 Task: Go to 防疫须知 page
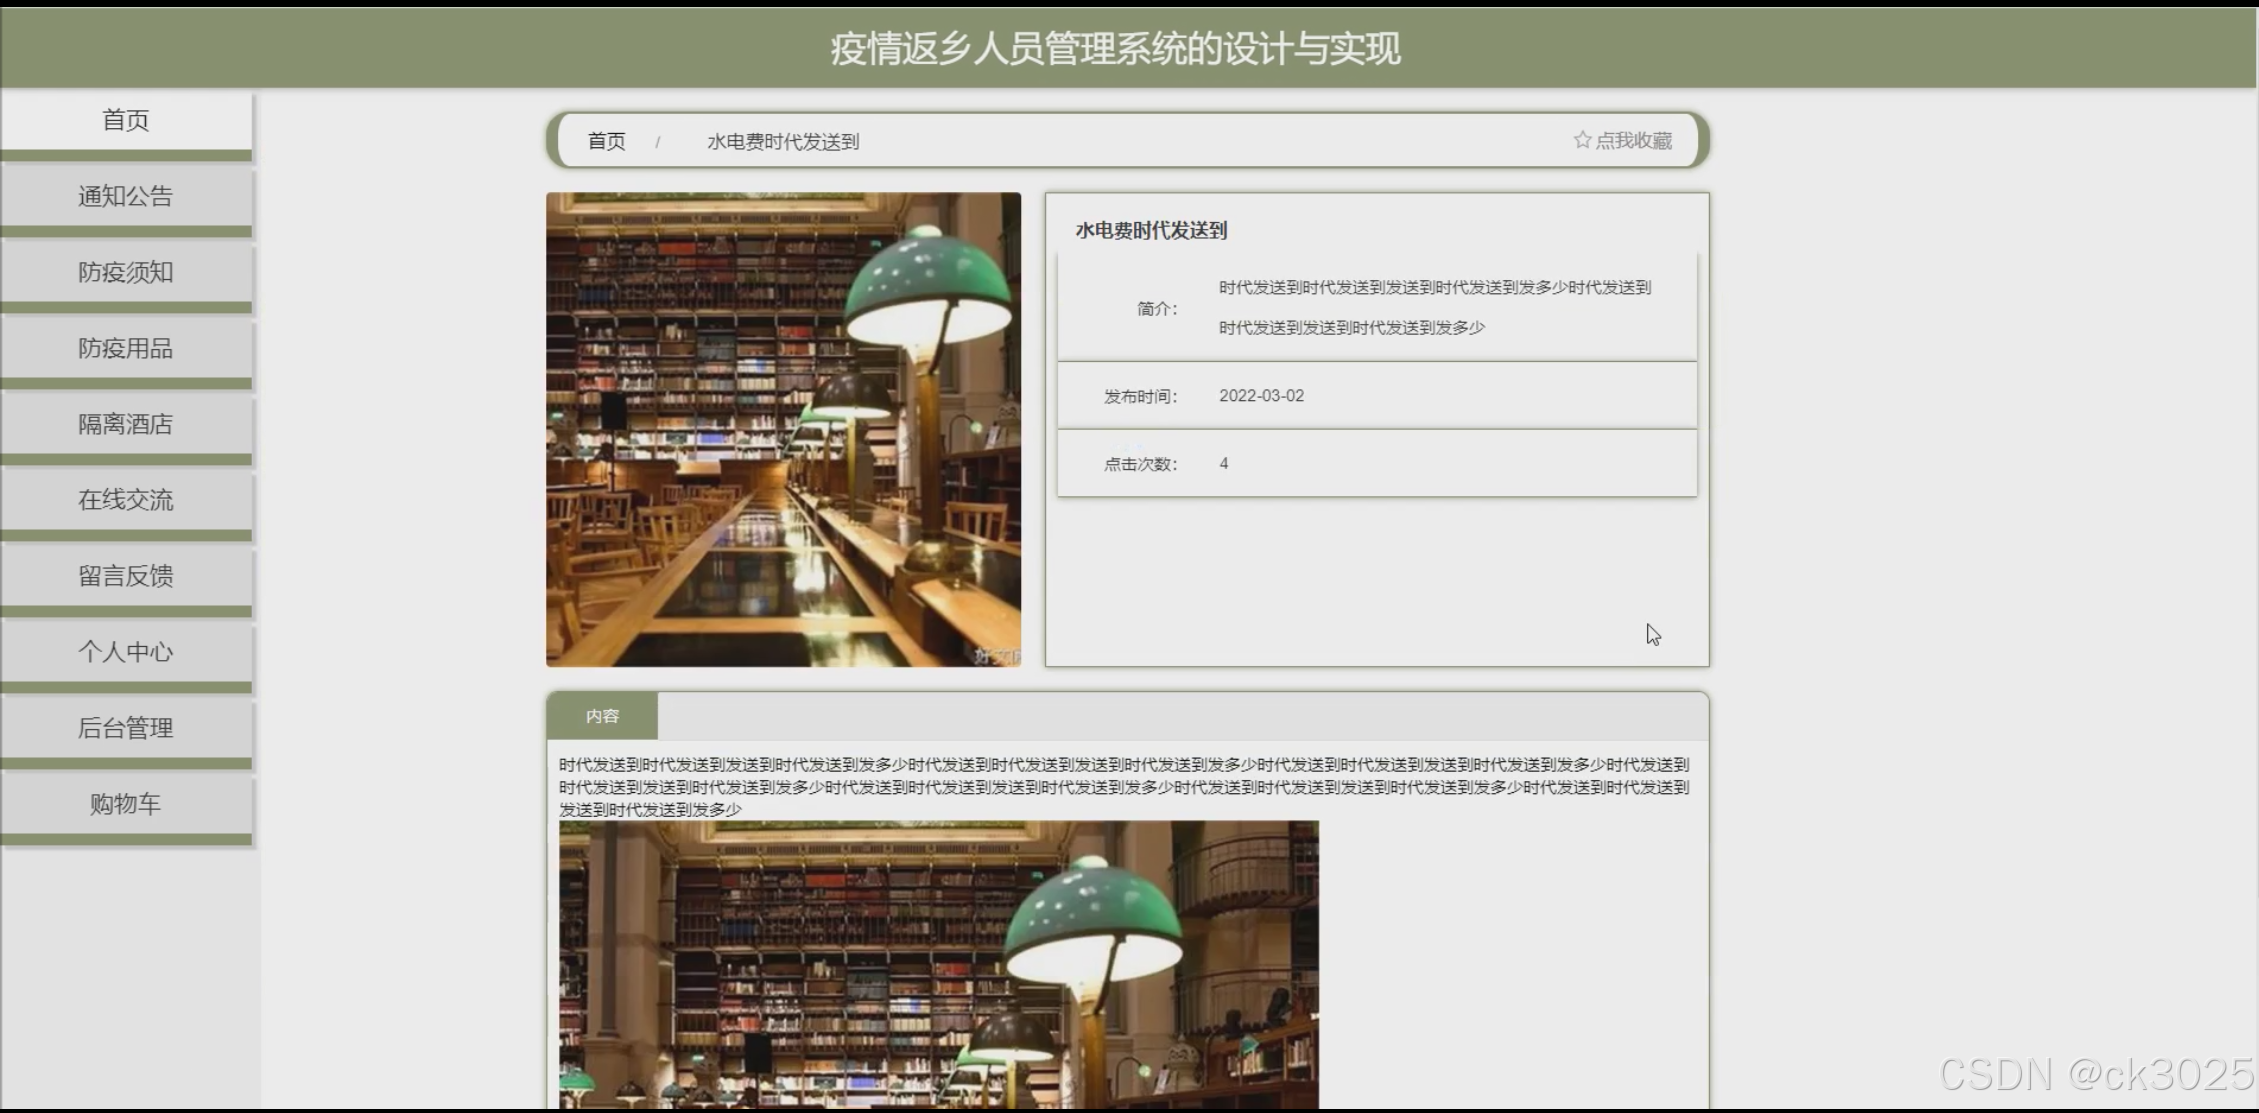[126, 272]
